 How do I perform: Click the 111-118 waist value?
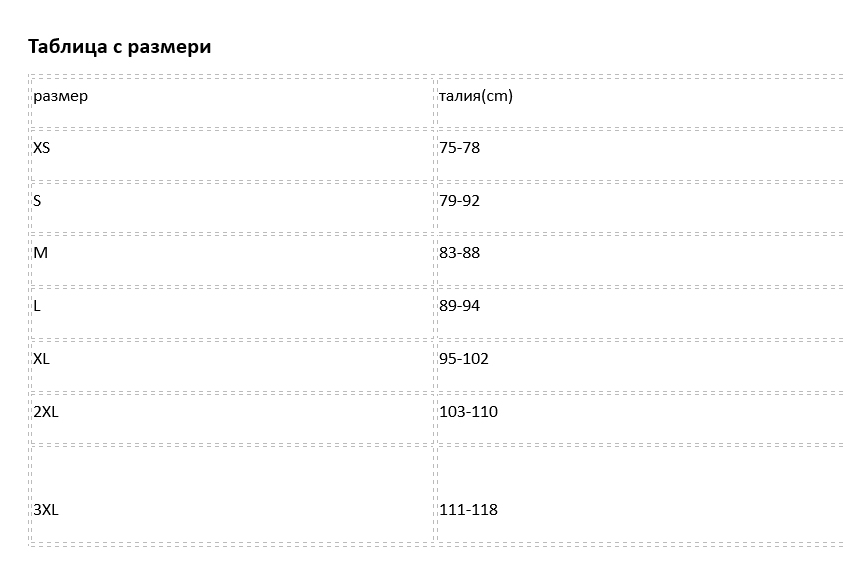(468, 510)
